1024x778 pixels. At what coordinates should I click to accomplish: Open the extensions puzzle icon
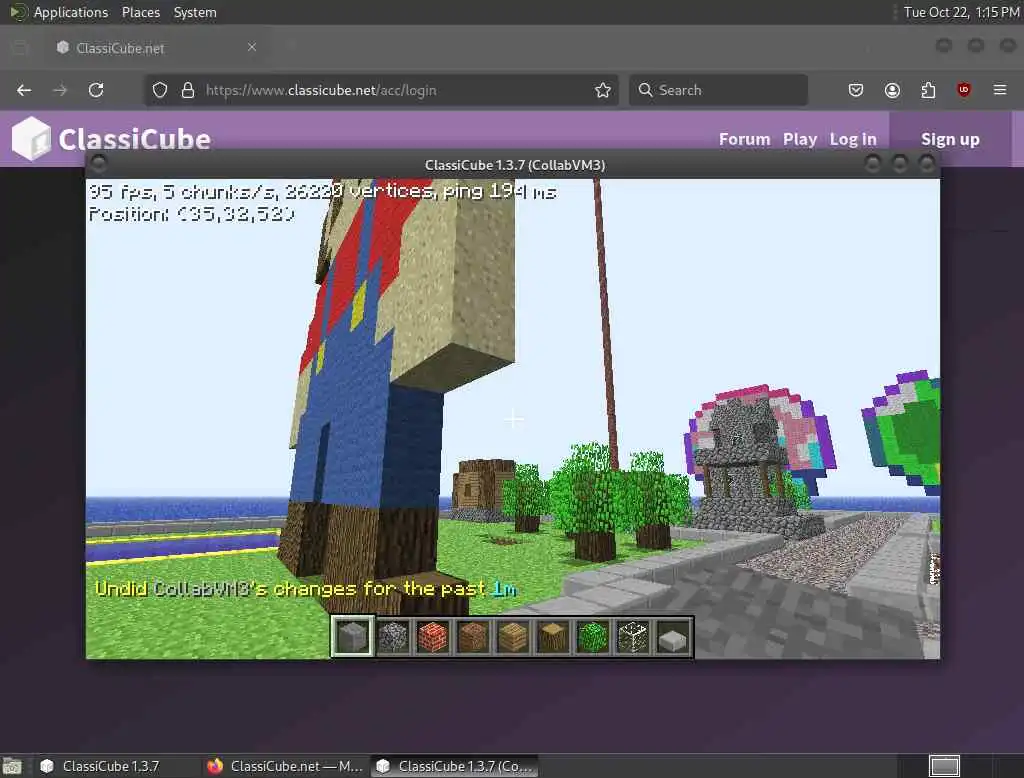pyautogui.click(x=928, y=90)
